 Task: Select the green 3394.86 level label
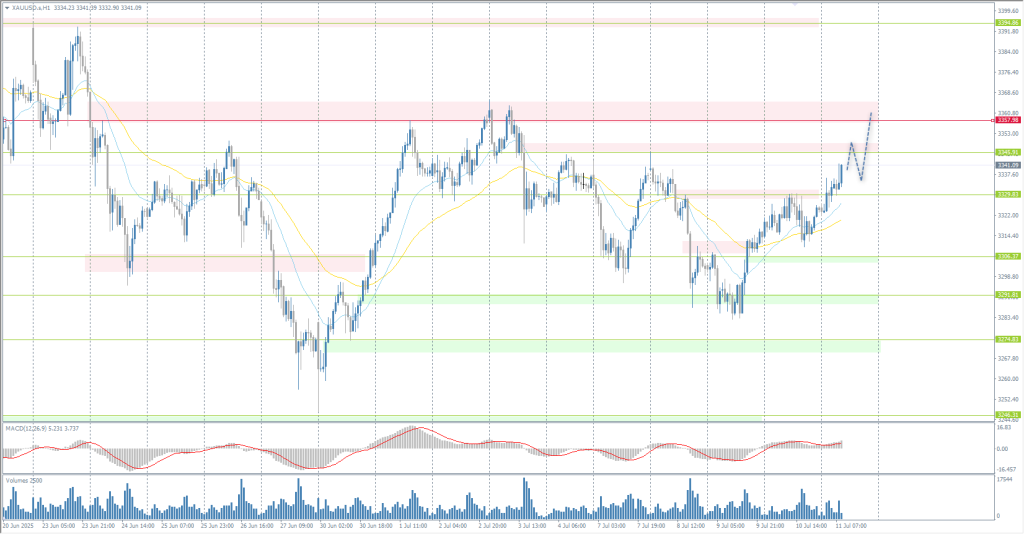coord(1007,22)
